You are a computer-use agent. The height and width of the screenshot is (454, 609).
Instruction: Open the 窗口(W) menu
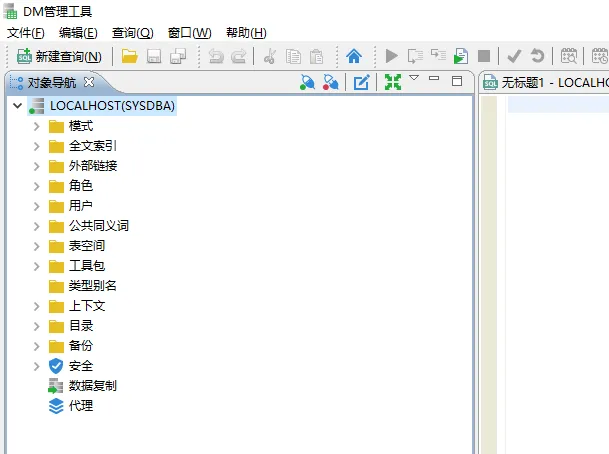[190, 33]
